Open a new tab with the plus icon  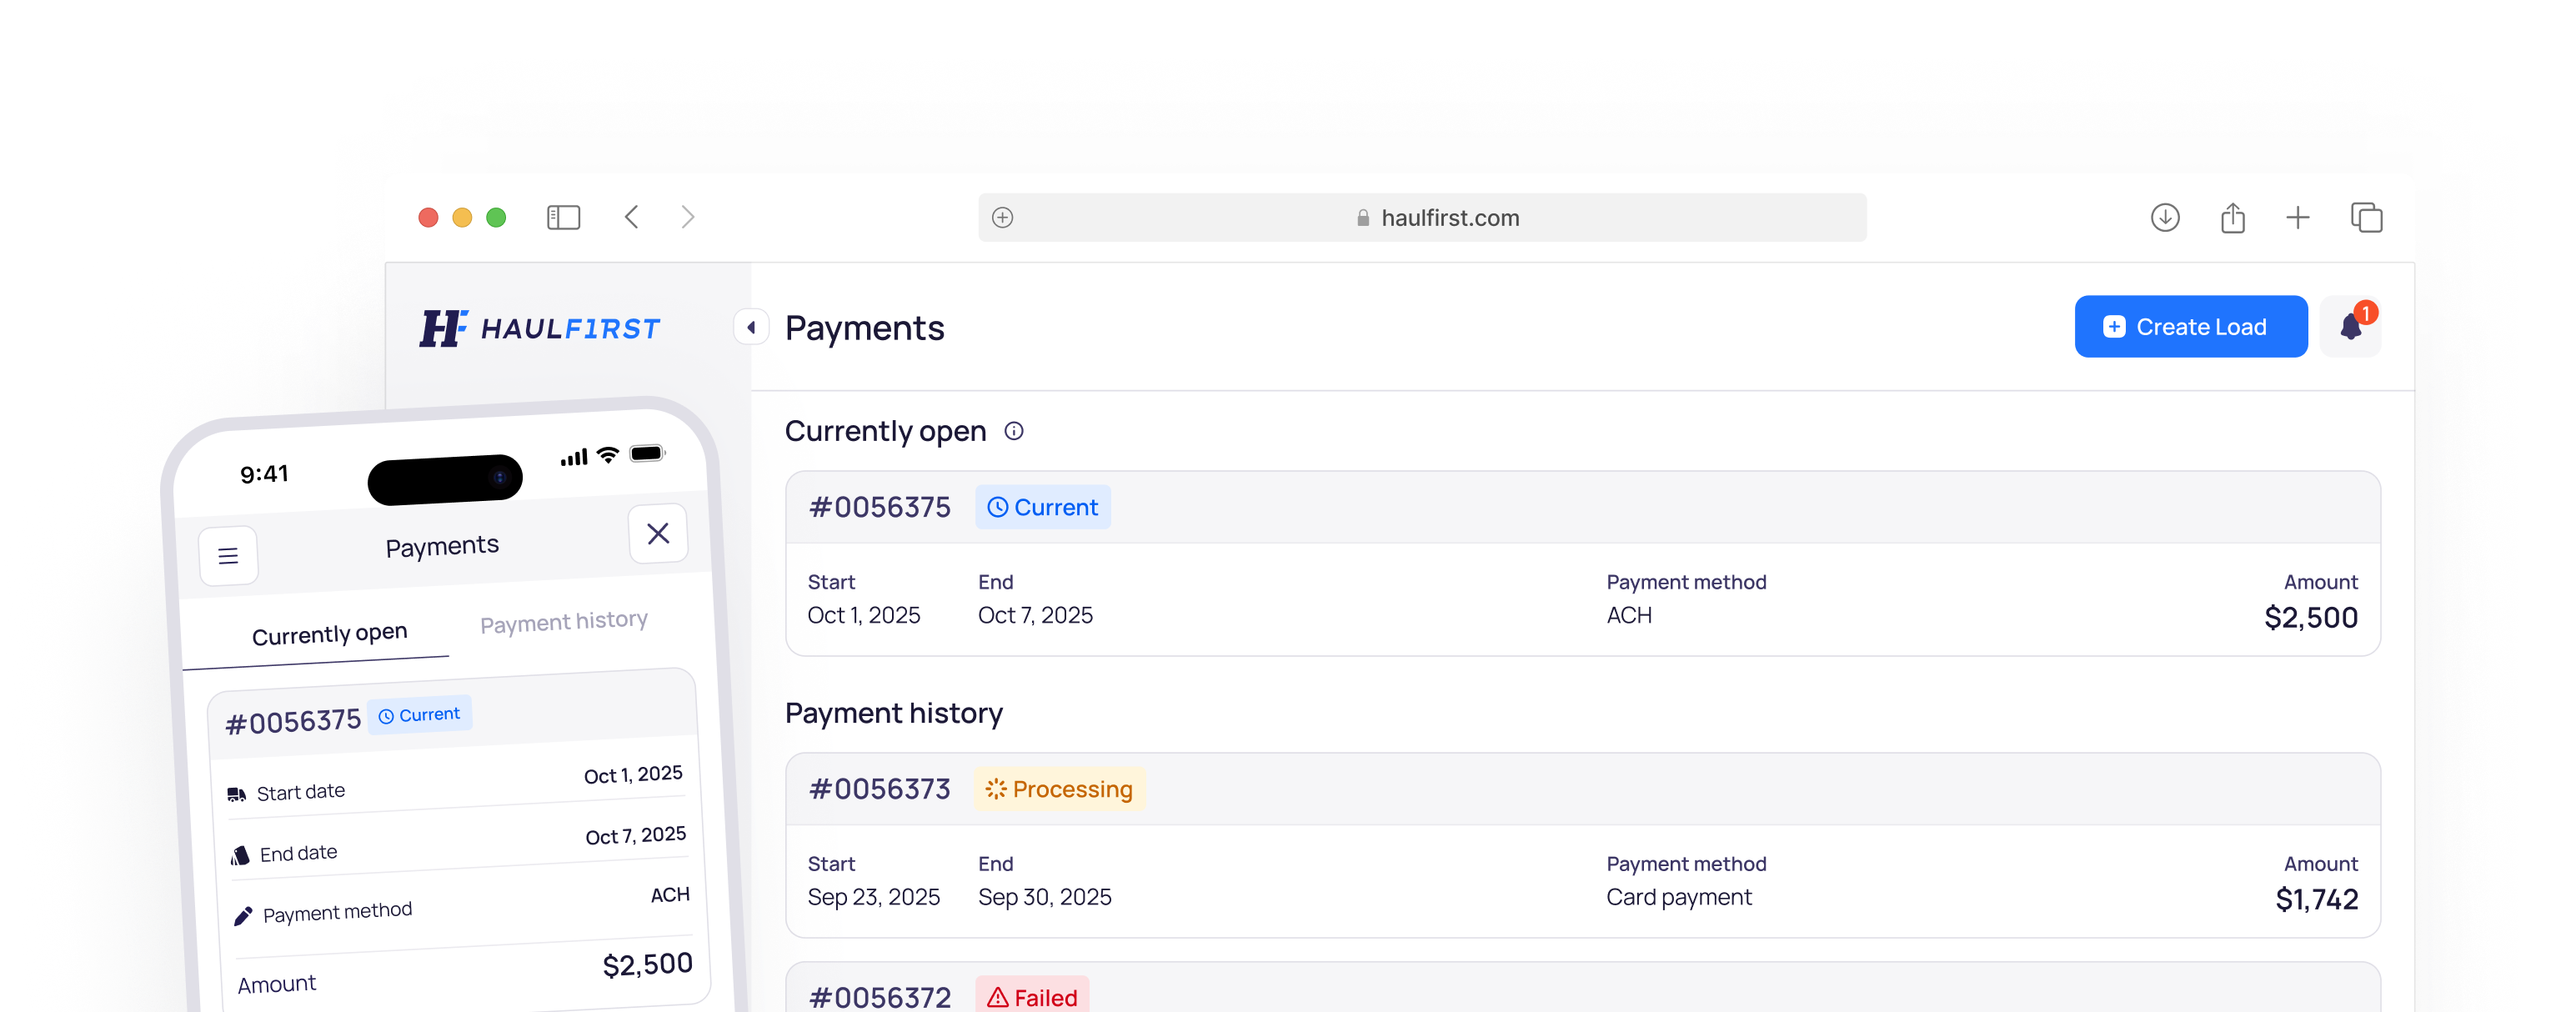(2297, 217)
